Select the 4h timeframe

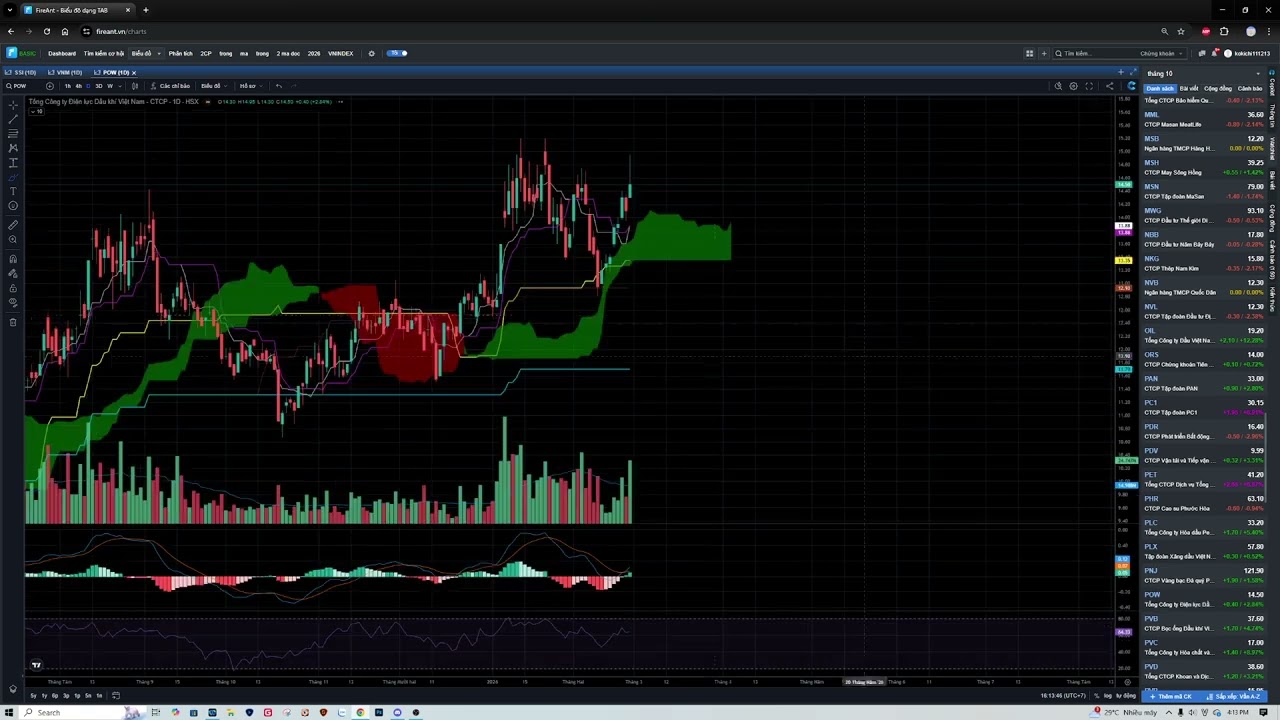pyautogui.click(x=79, y=86)
